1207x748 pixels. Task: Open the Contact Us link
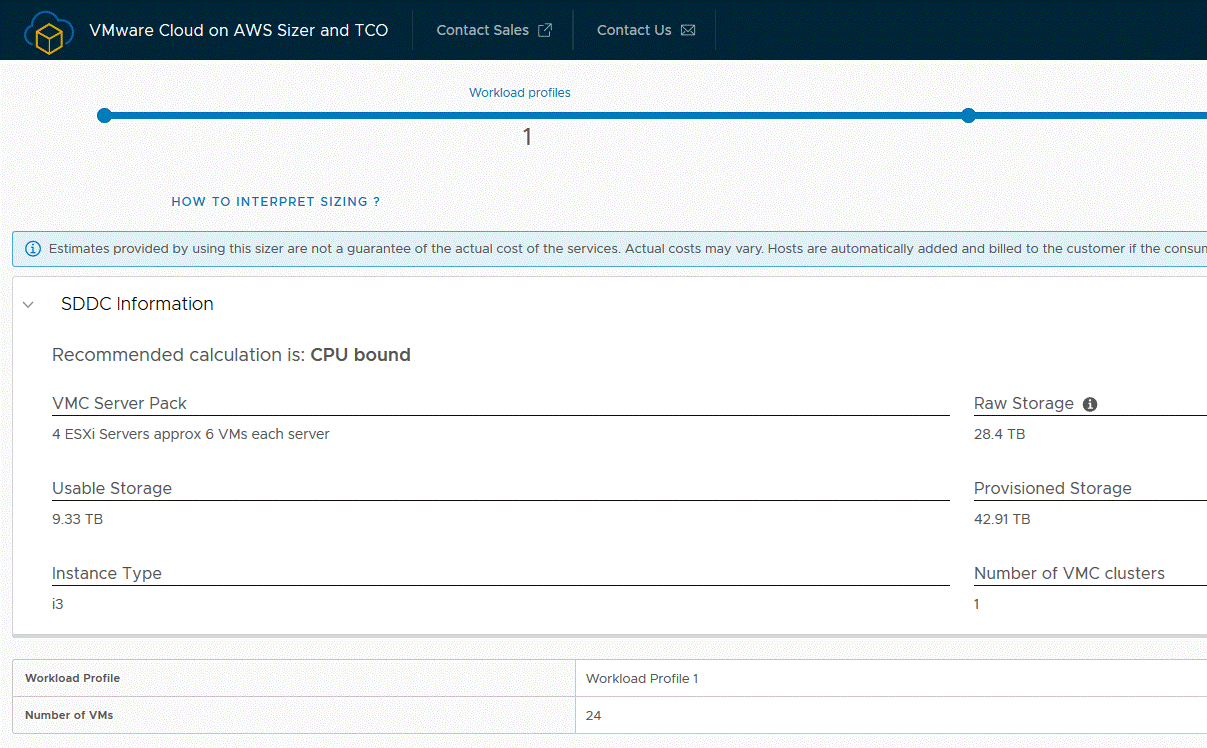(634, 30)
